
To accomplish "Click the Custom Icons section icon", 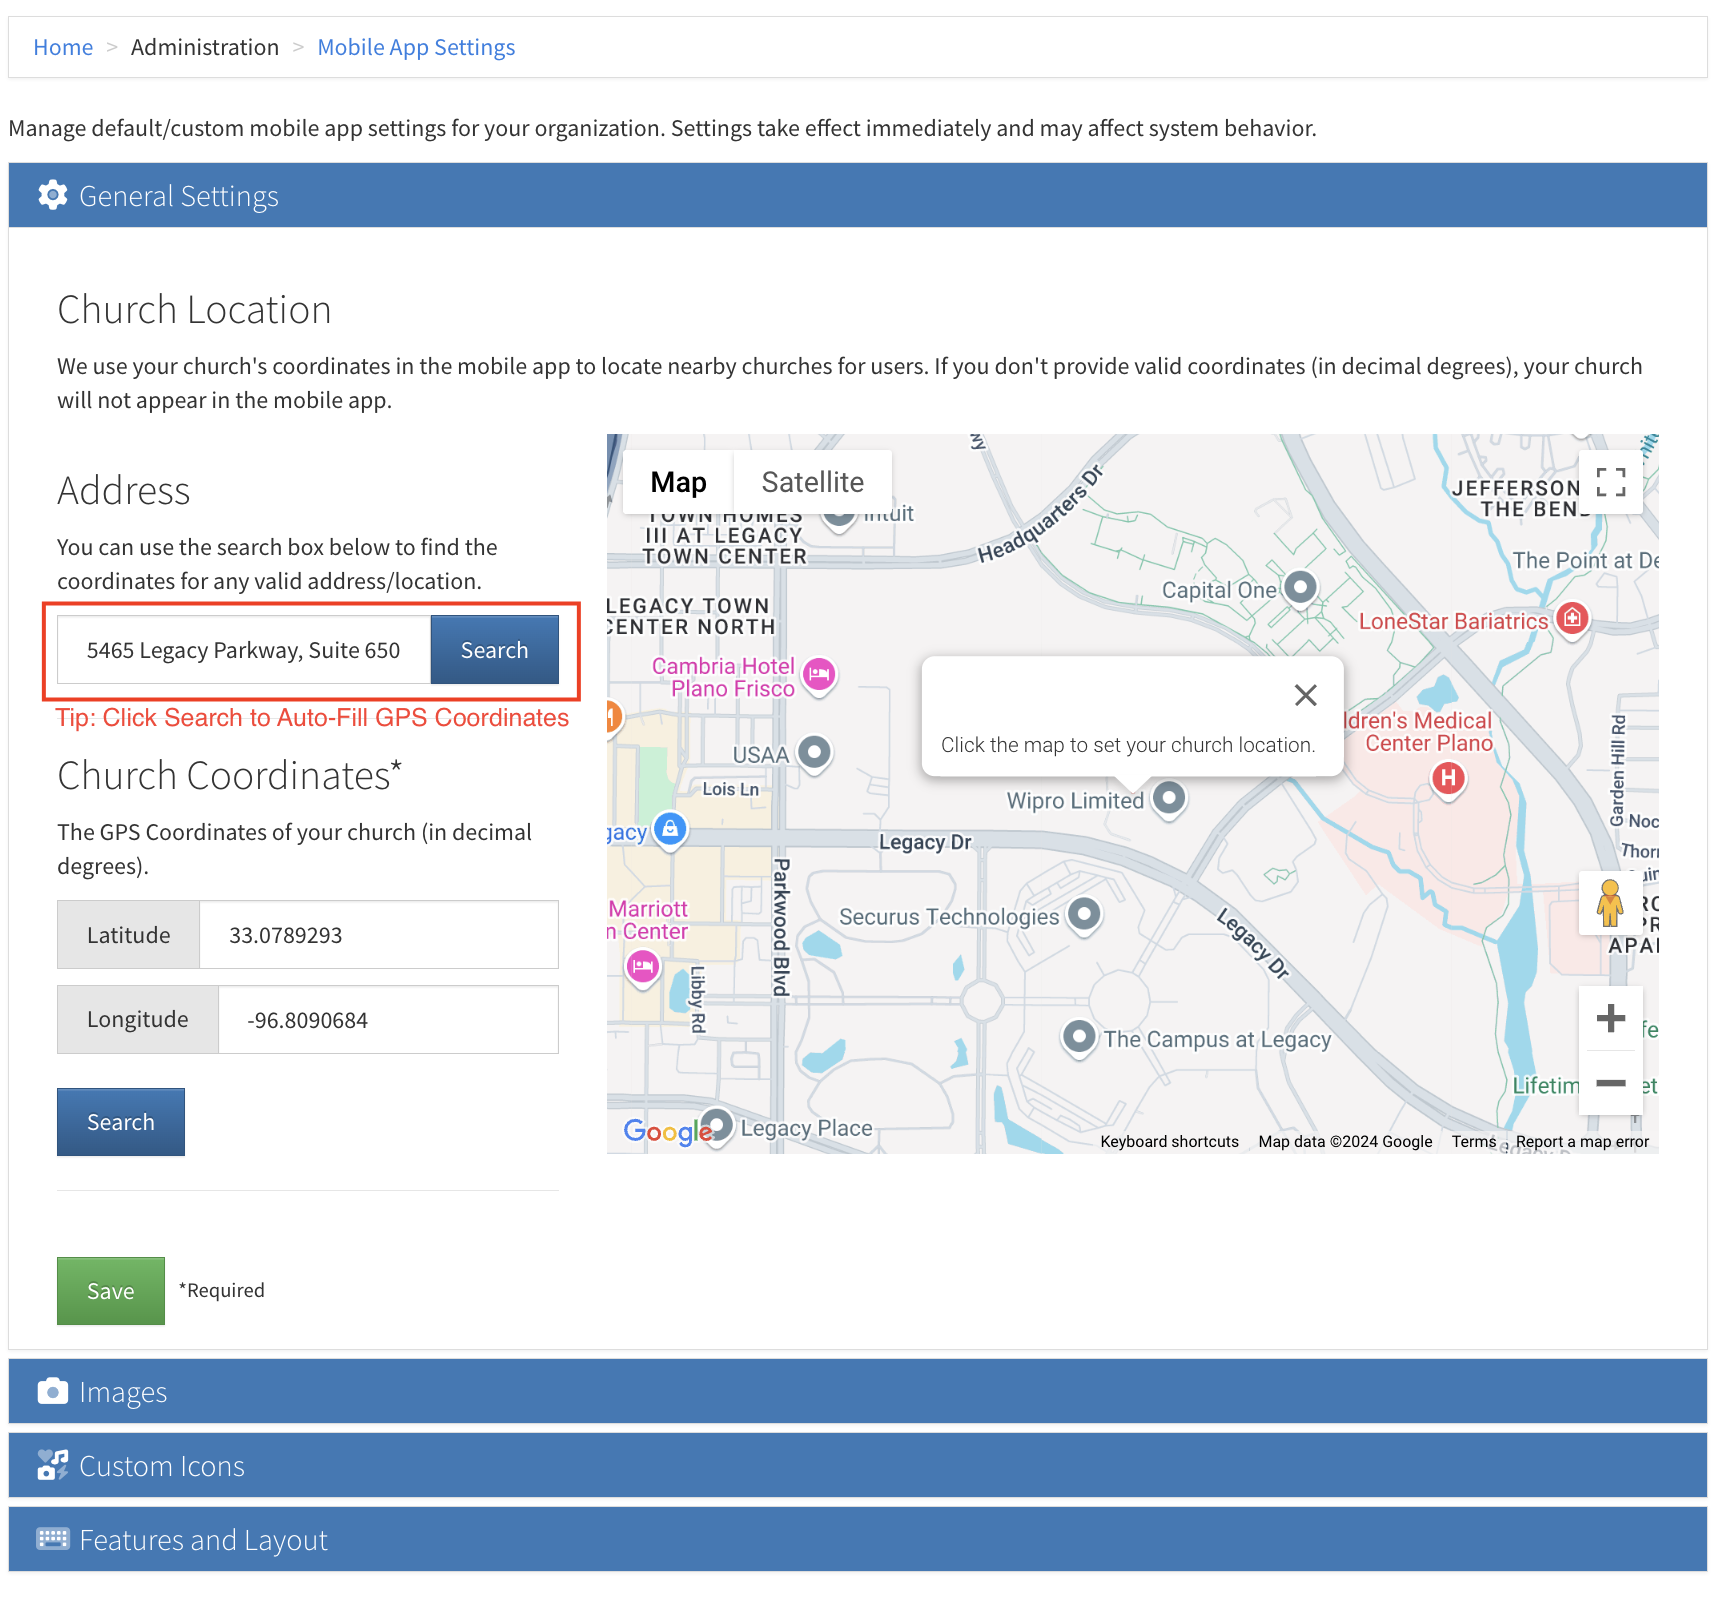I will coord(52,1465).
